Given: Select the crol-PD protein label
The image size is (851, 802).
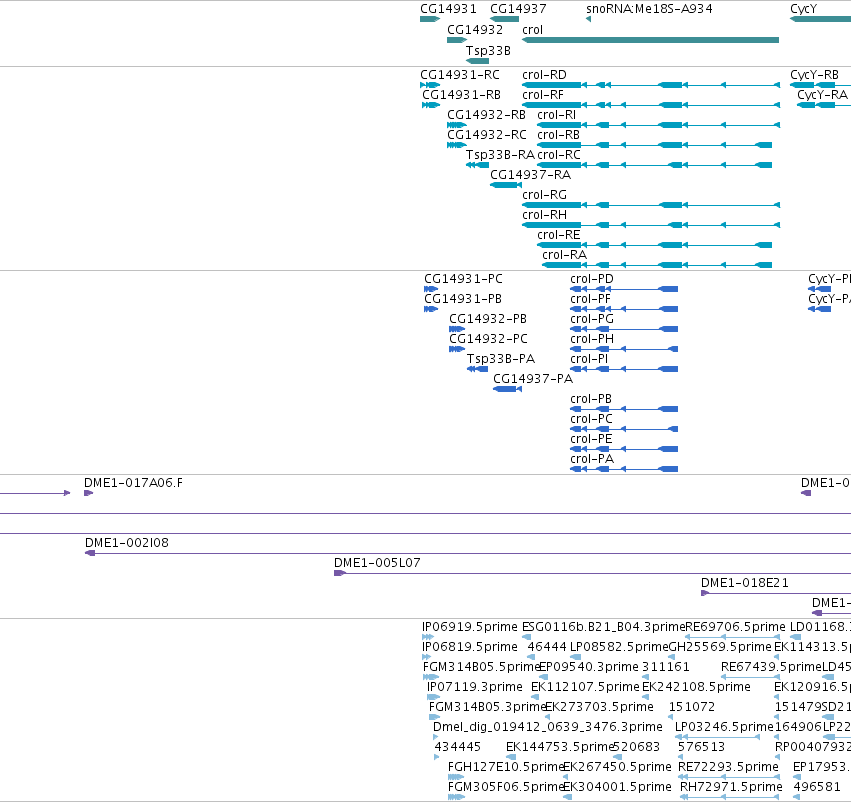Looking at the screenshot, I should click(592, 278).
